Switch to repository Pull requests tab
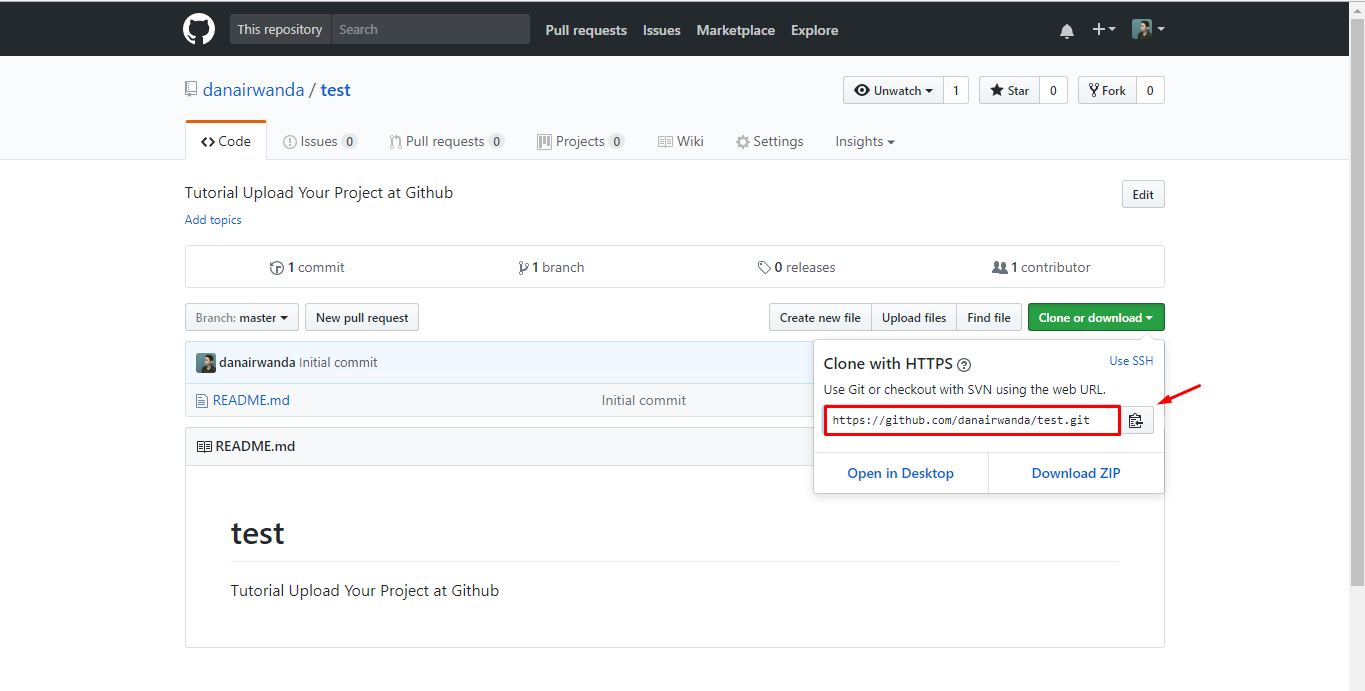1365x691 pixels. (x=447, y=141)
